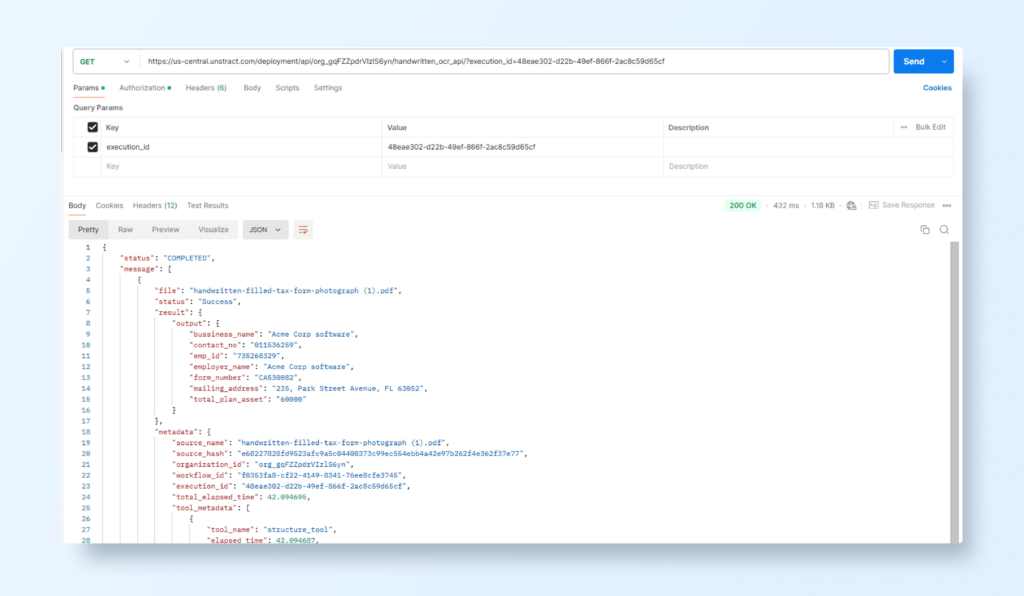Click the Save Response icon

coord(873,206)
